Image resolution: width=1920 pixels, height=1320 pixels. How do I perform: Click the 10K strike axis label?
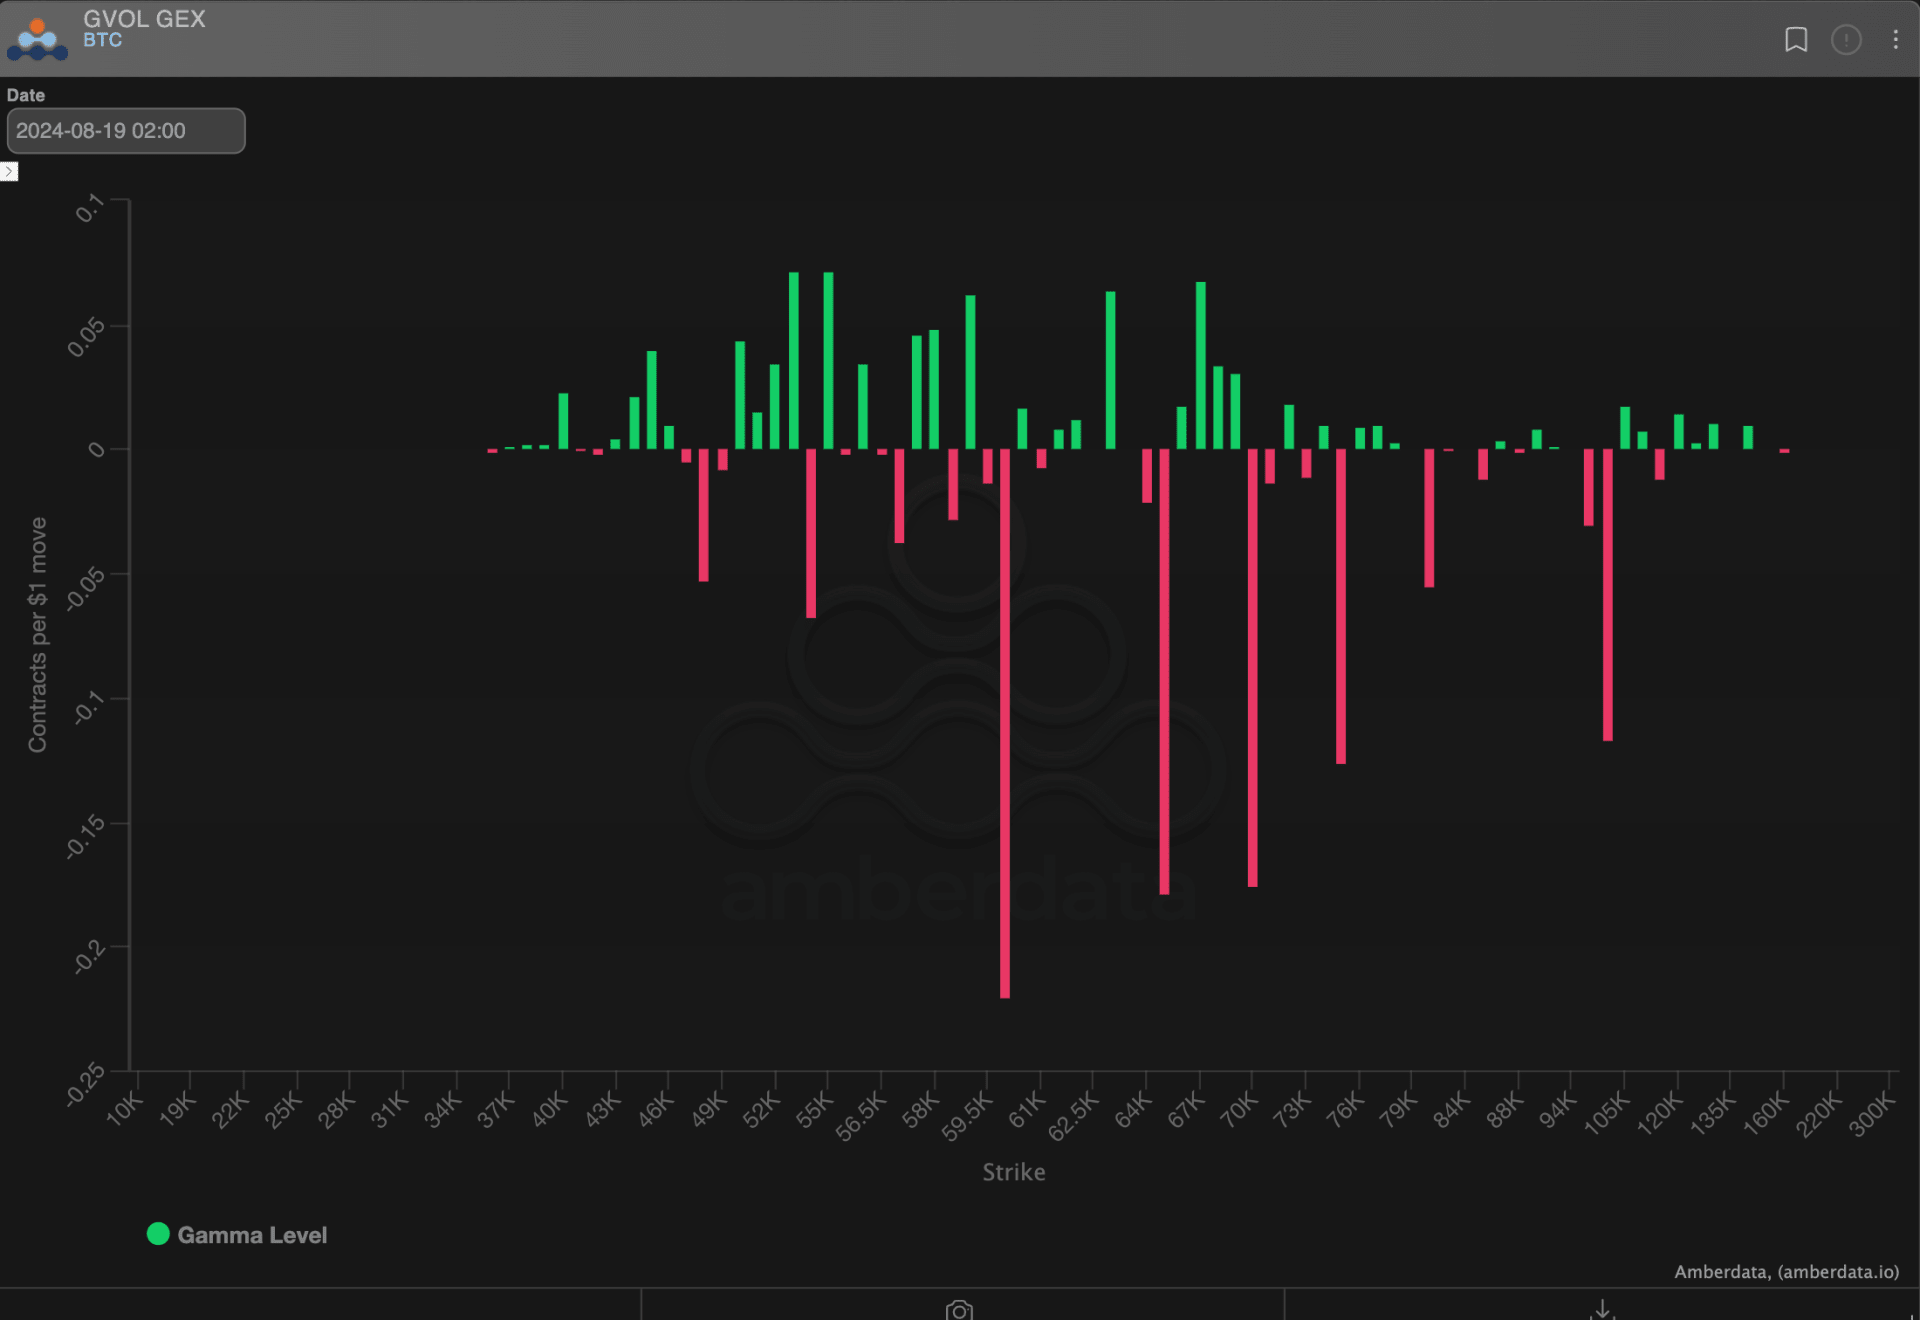tap(126, 1110)
